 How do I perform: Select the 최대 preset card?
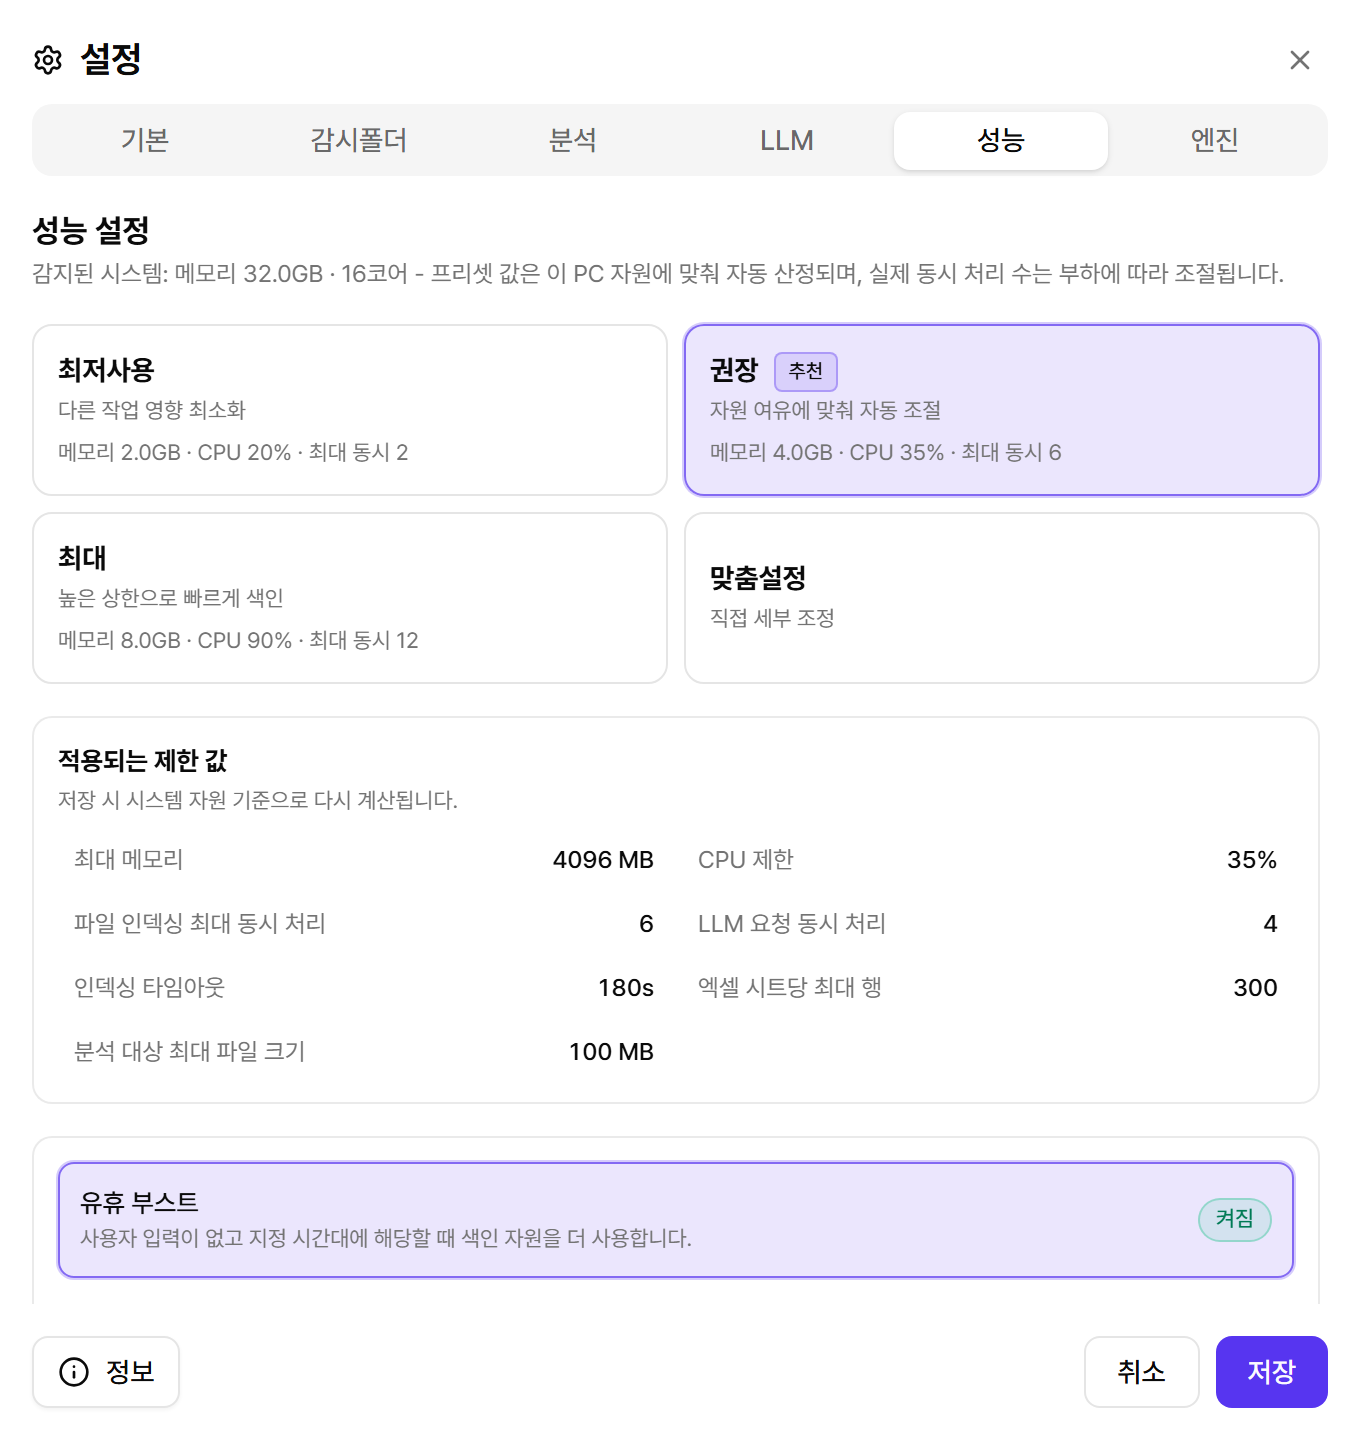pyautogui.click(x=350, y=598)
